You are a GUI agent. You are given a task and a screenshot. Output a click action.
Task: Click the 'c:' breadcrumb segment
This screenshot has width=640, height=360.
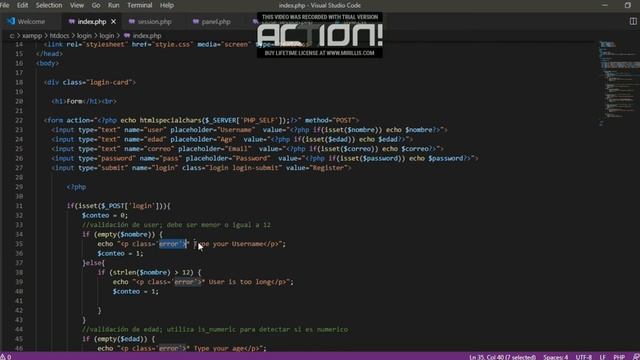12,36
